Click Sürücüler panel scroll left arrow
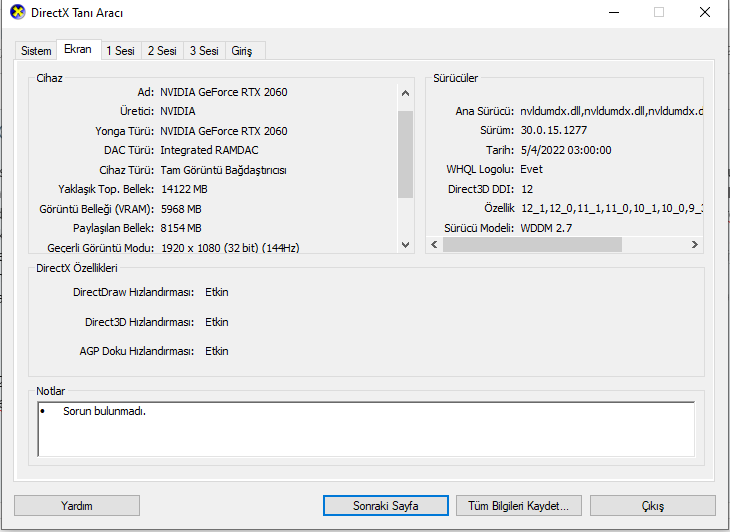The height and width of the screenshot is (532, 730). [x=434, y=244]
